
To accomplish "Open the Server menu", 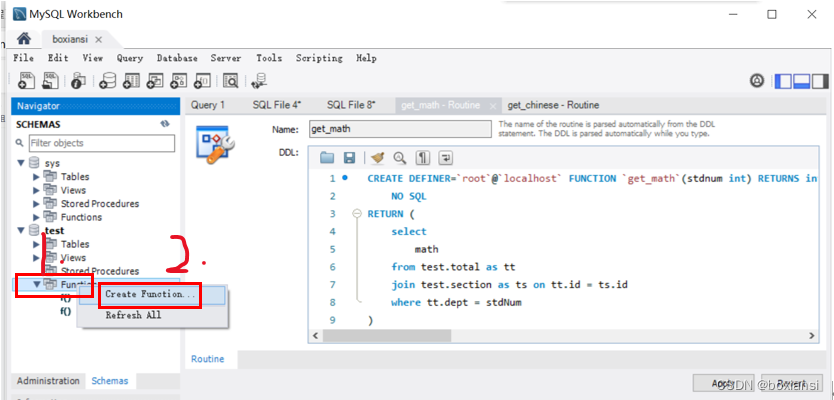I will pos(226,58).
